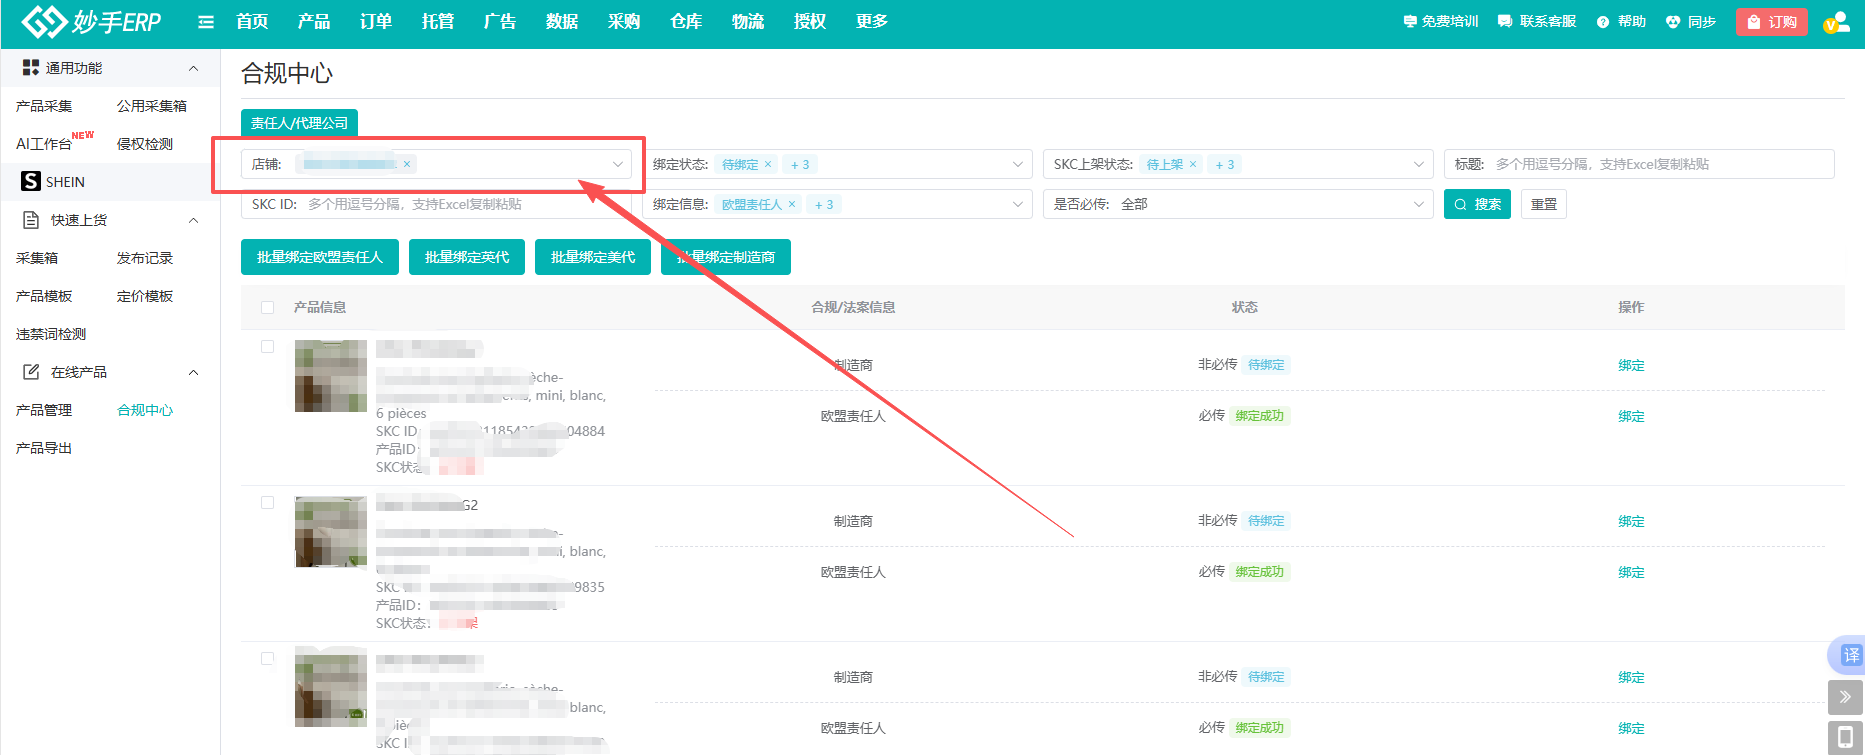Open the 店铺 store dropdown
Viewport: 1865px width, 755px height.
[x=617, y=164]
